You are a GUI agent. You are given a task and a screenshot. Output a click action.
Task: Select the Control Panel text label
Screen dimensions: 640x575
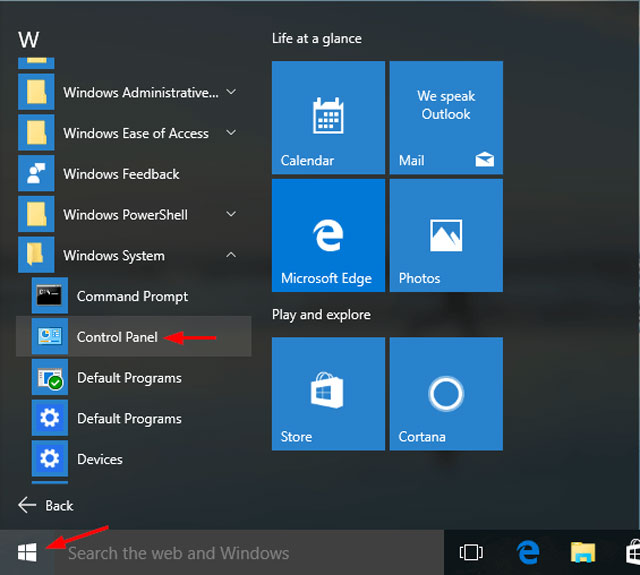tap(117, 337)
